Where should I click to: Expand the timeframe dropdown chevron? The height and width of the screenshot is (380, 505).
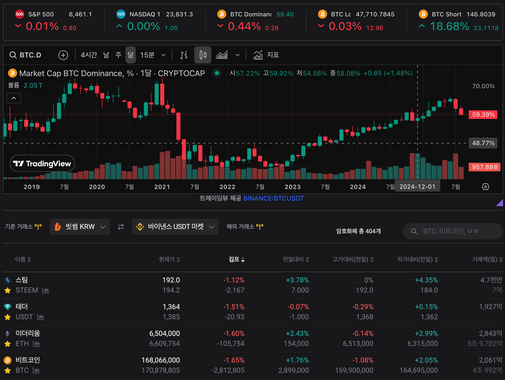pos(163,55)
